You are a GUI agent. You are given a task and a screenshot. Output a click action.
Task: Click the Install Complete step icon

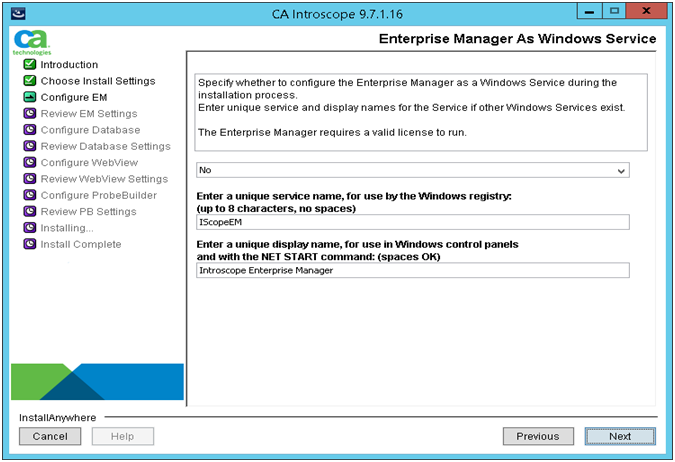tap(30, 244)
